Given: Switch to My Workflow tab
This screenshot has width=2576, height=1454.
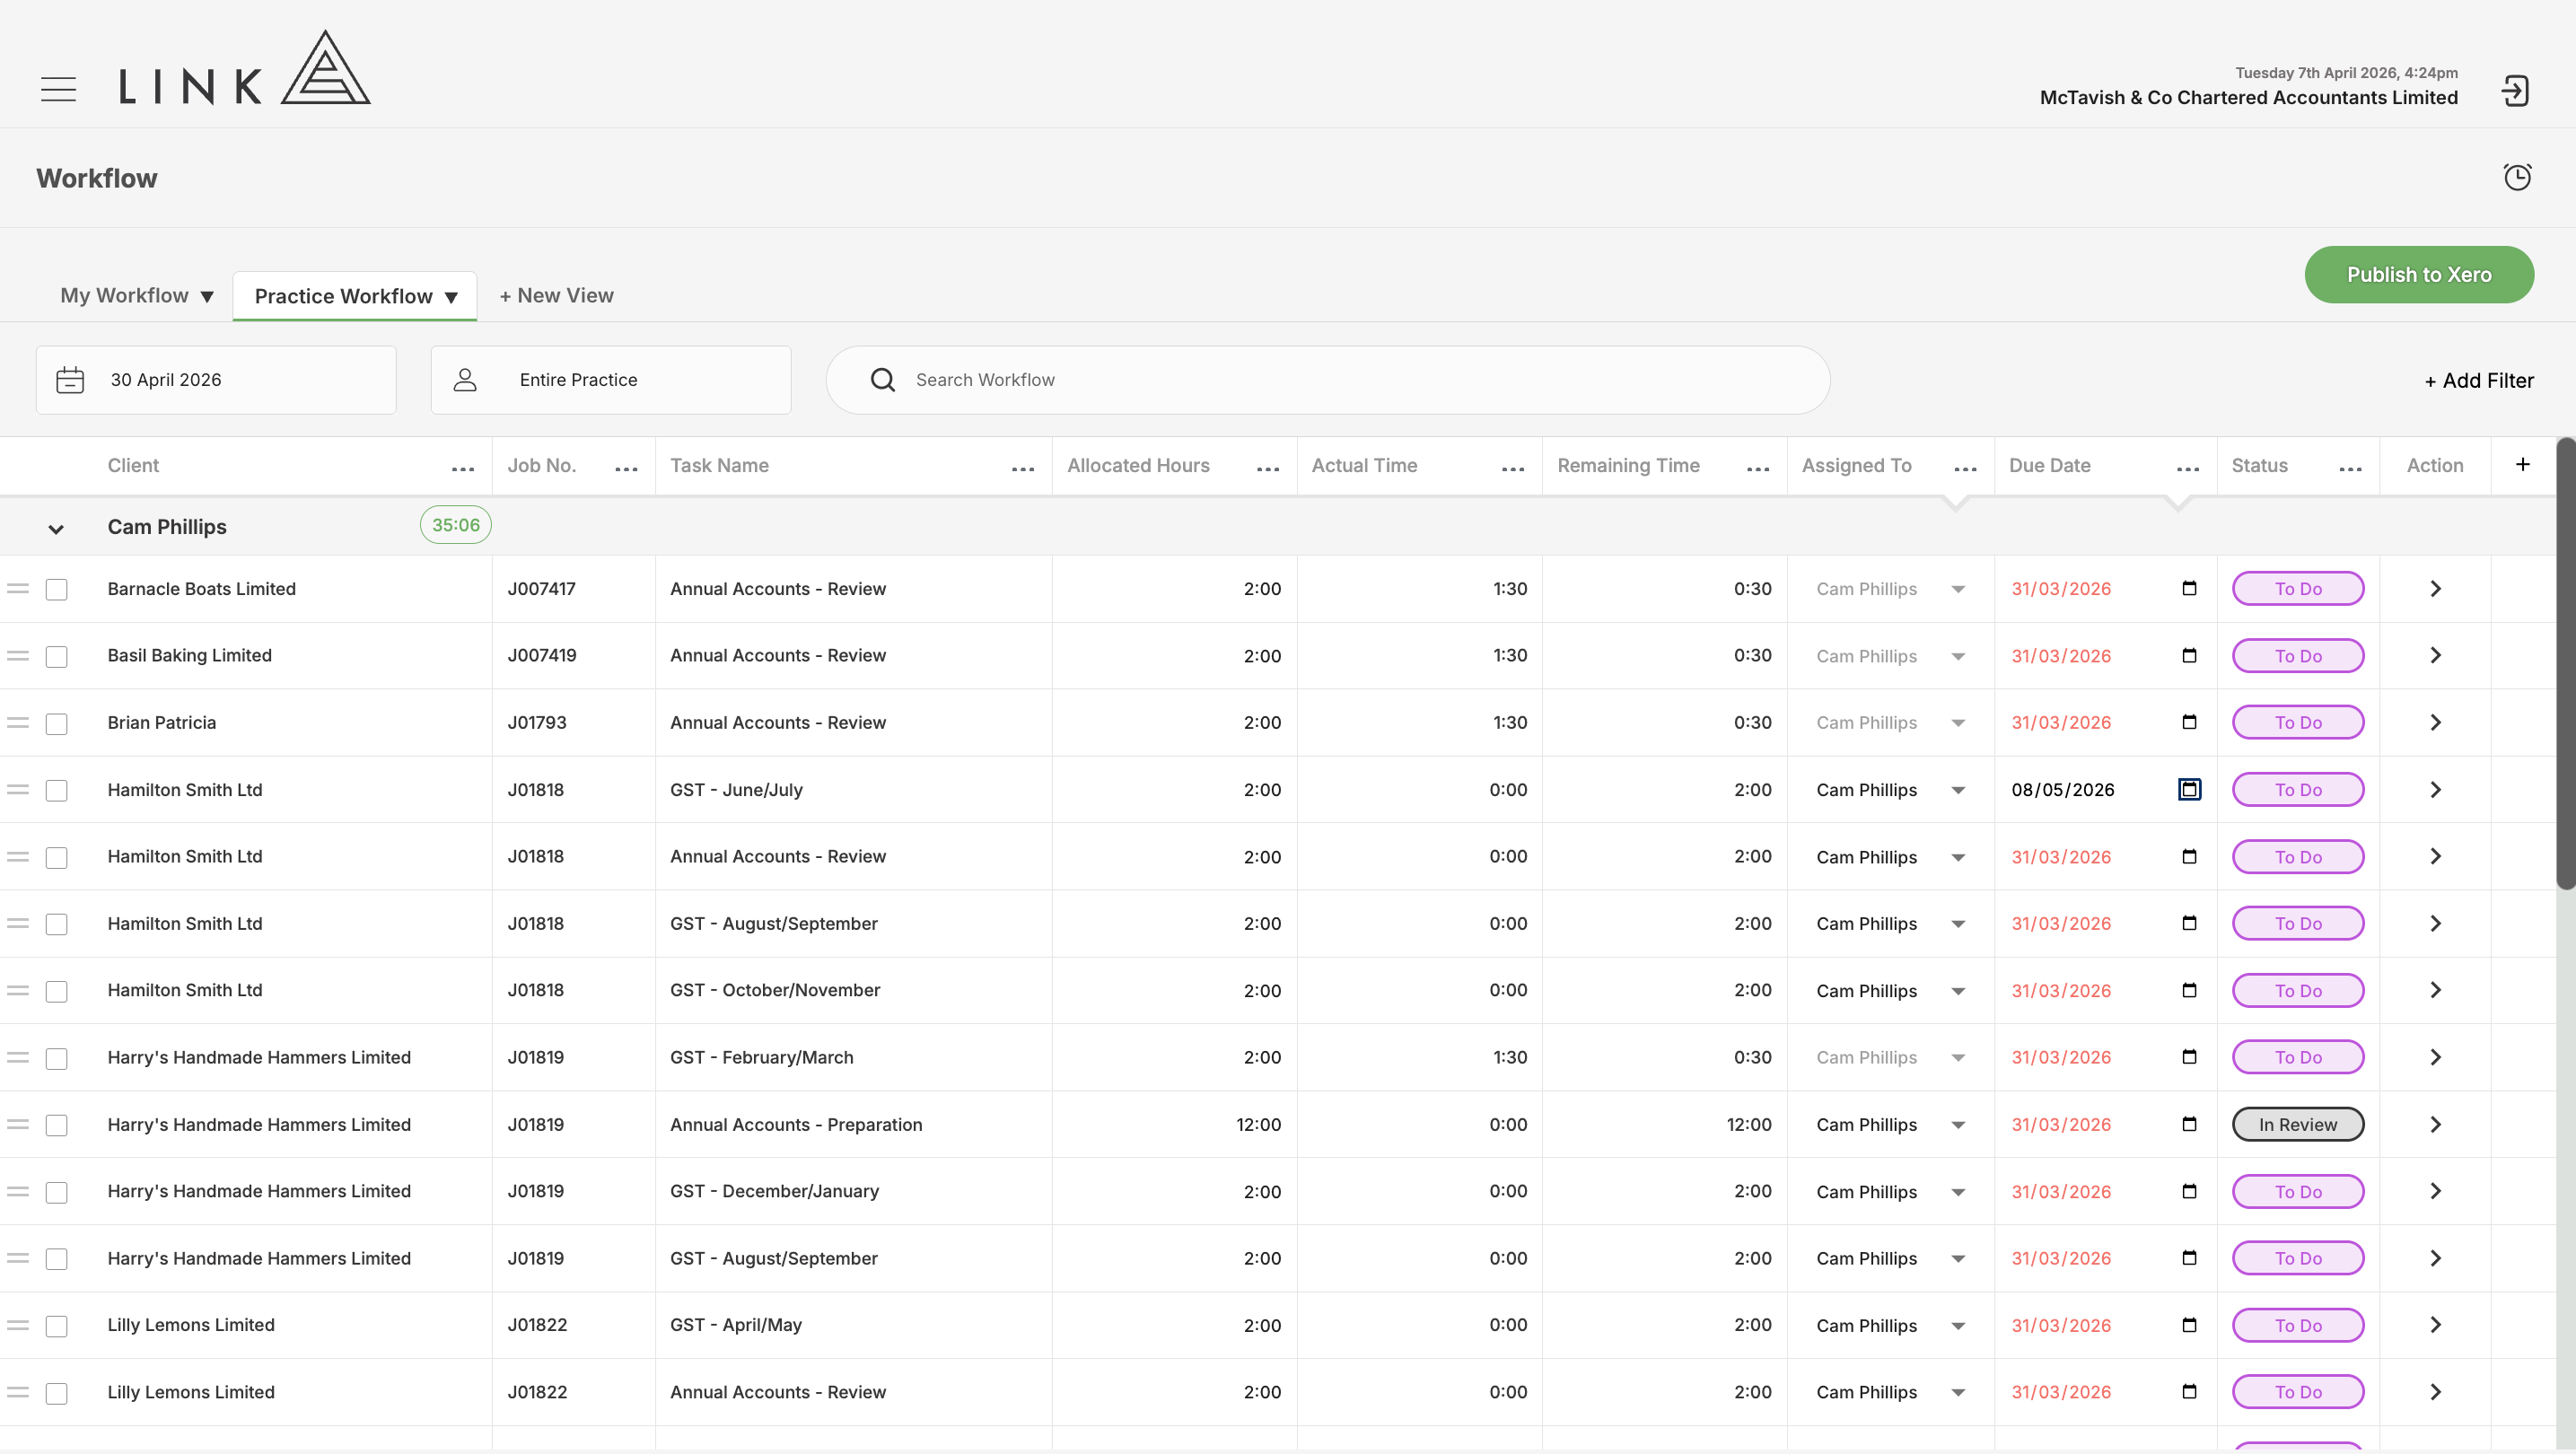Looking at the screenshot, I should [124, 296].
